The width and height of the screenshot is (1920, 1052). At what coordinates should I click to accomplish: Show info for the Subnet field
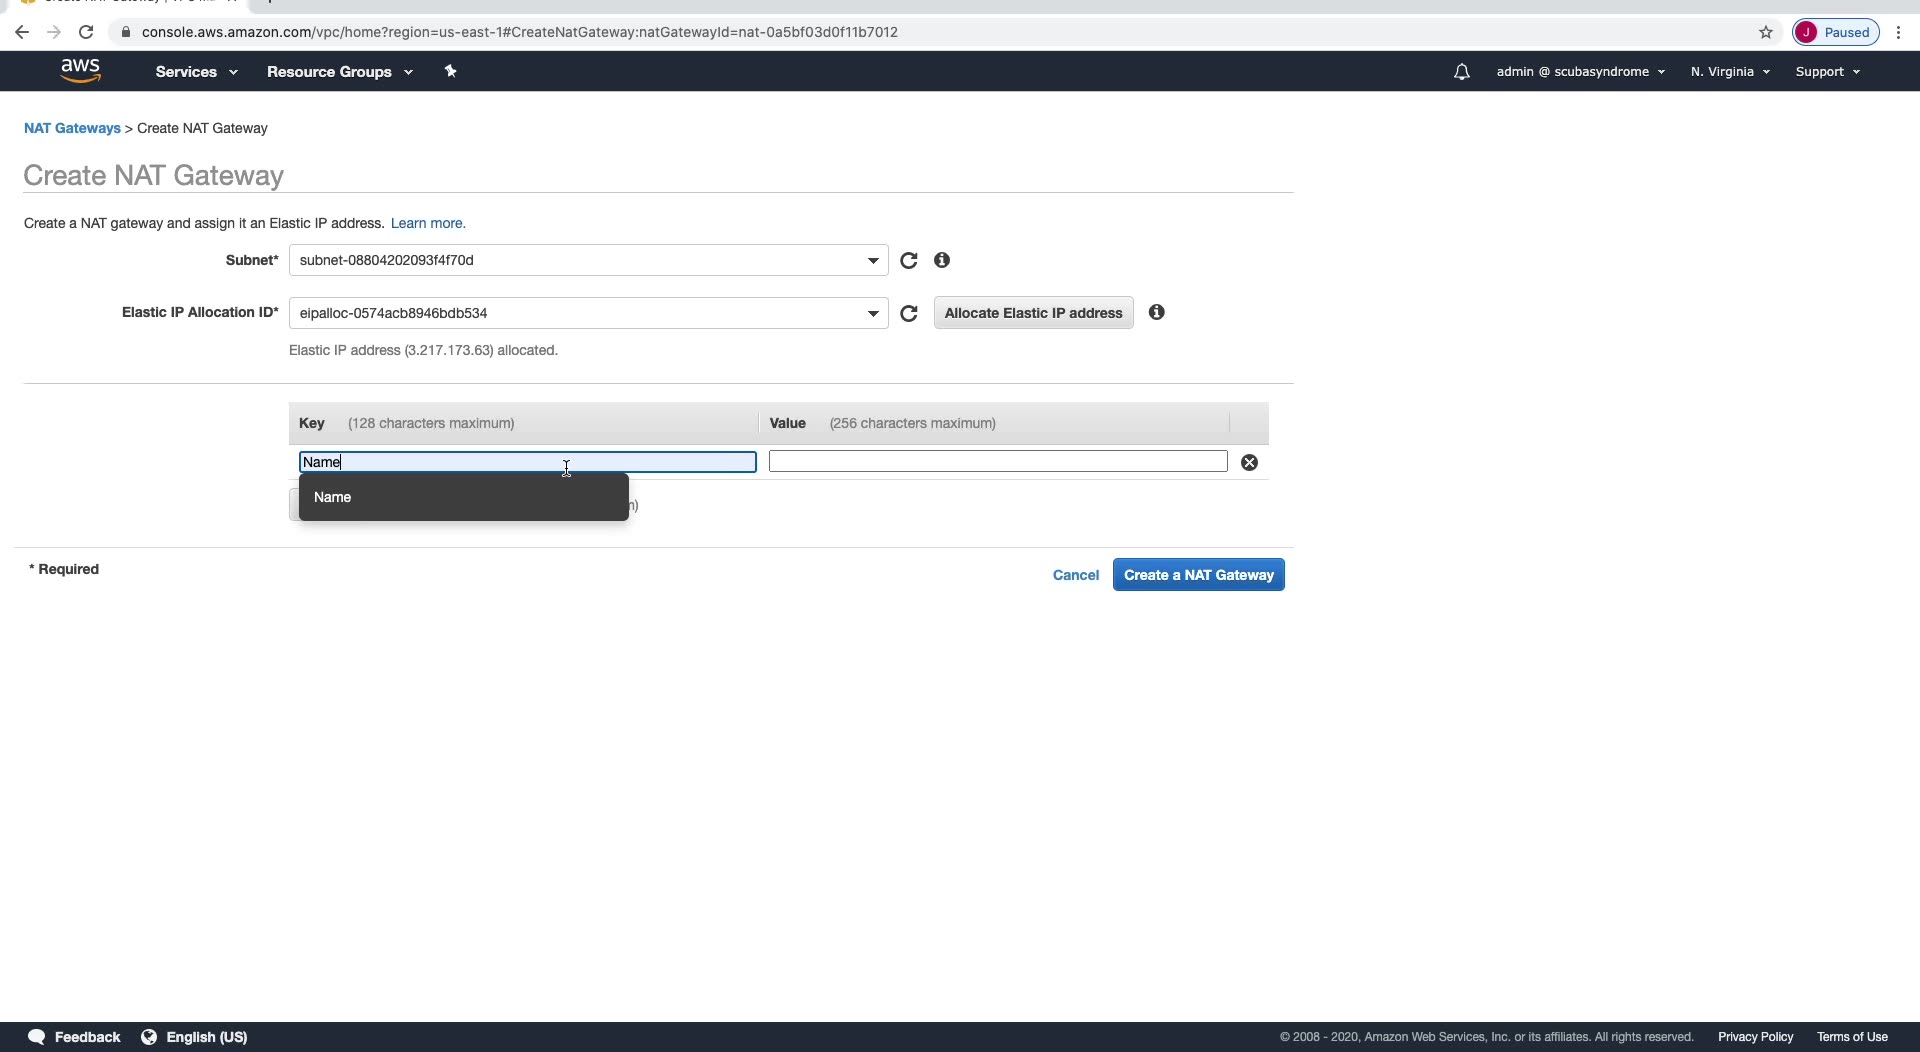coord(942,260)
